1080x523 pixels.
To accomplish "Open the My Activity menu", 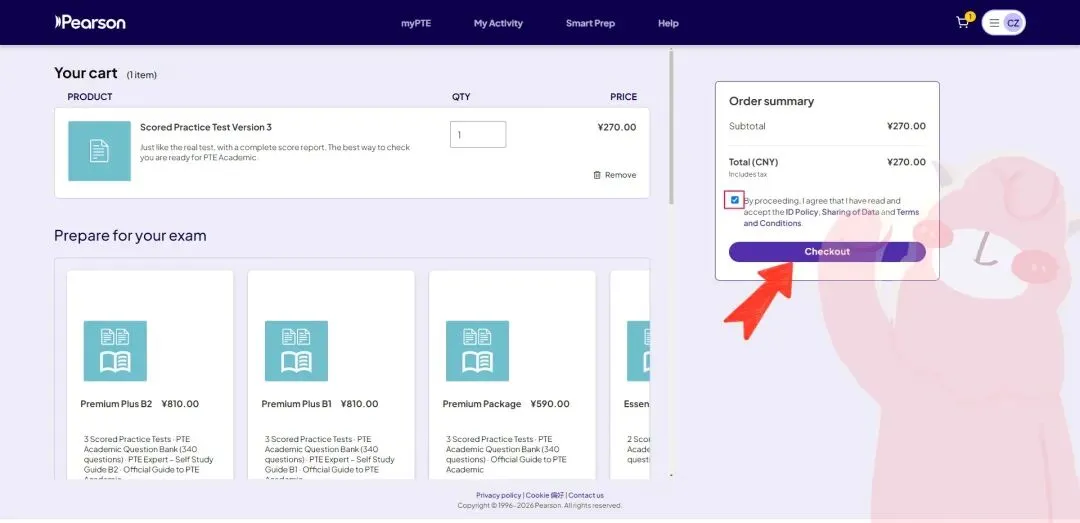I will (x=498, y=23).
